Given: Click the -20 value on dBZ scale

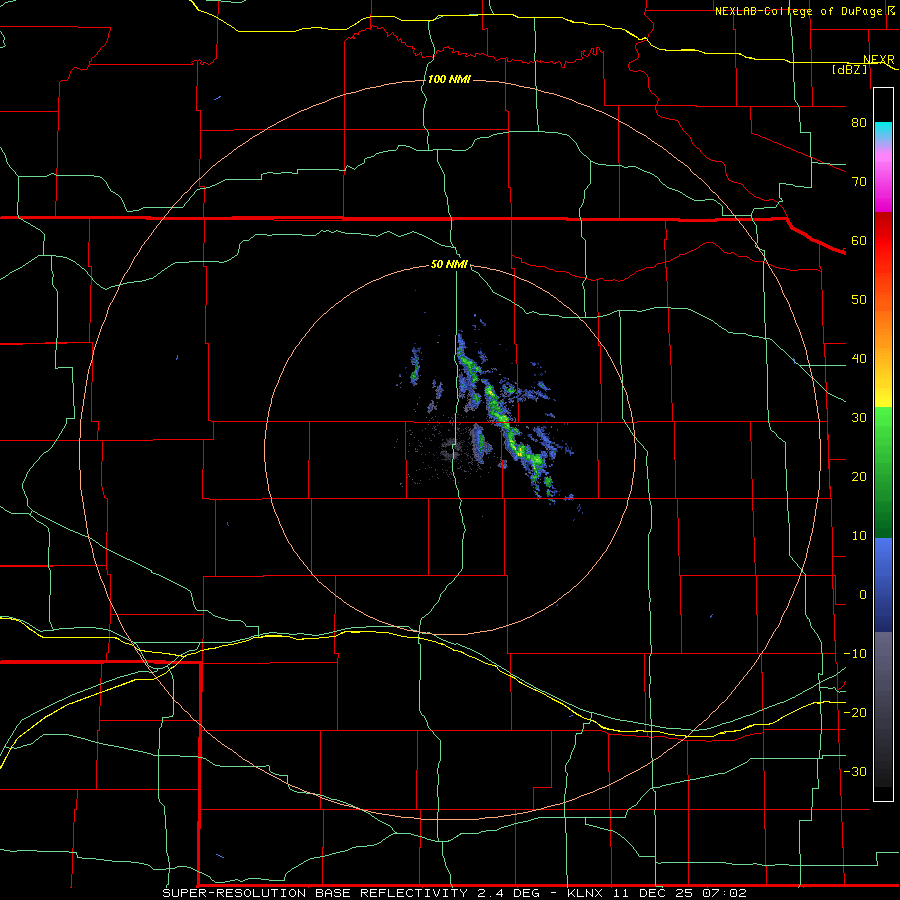Looking at the screenshot, I should coord(855,712).
